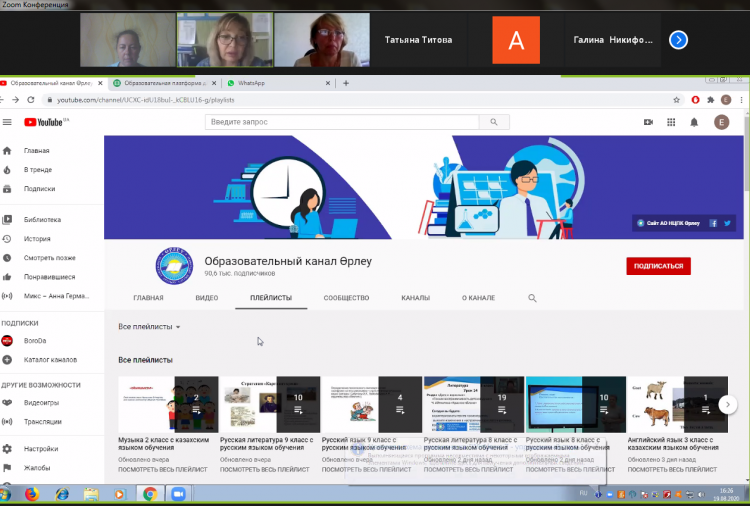
Task: Open the browser extensions puzzle icon
Action: point(711,100)
